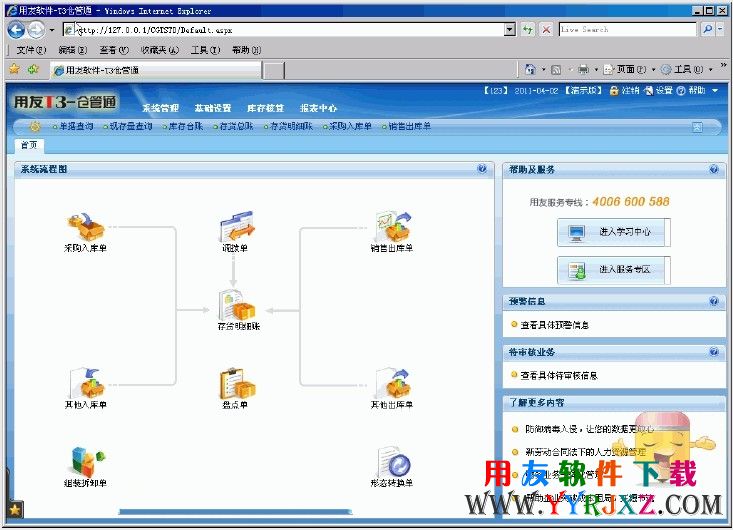Open the 帮助(H) menu in the menu bar
The height and width of the screenshot is (530, 733).
(246, 50)
